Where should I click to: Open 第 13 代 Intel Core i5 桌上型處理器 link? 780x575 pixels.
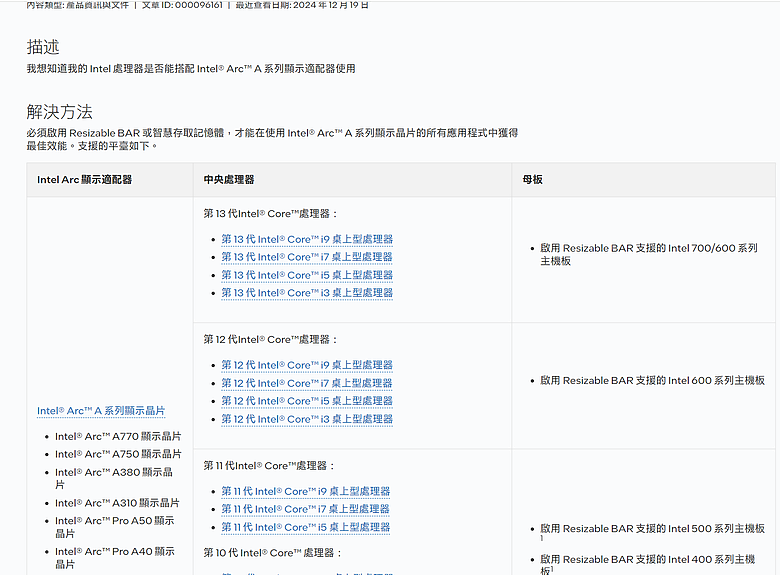pyautogui.click(x=307, y=275)
